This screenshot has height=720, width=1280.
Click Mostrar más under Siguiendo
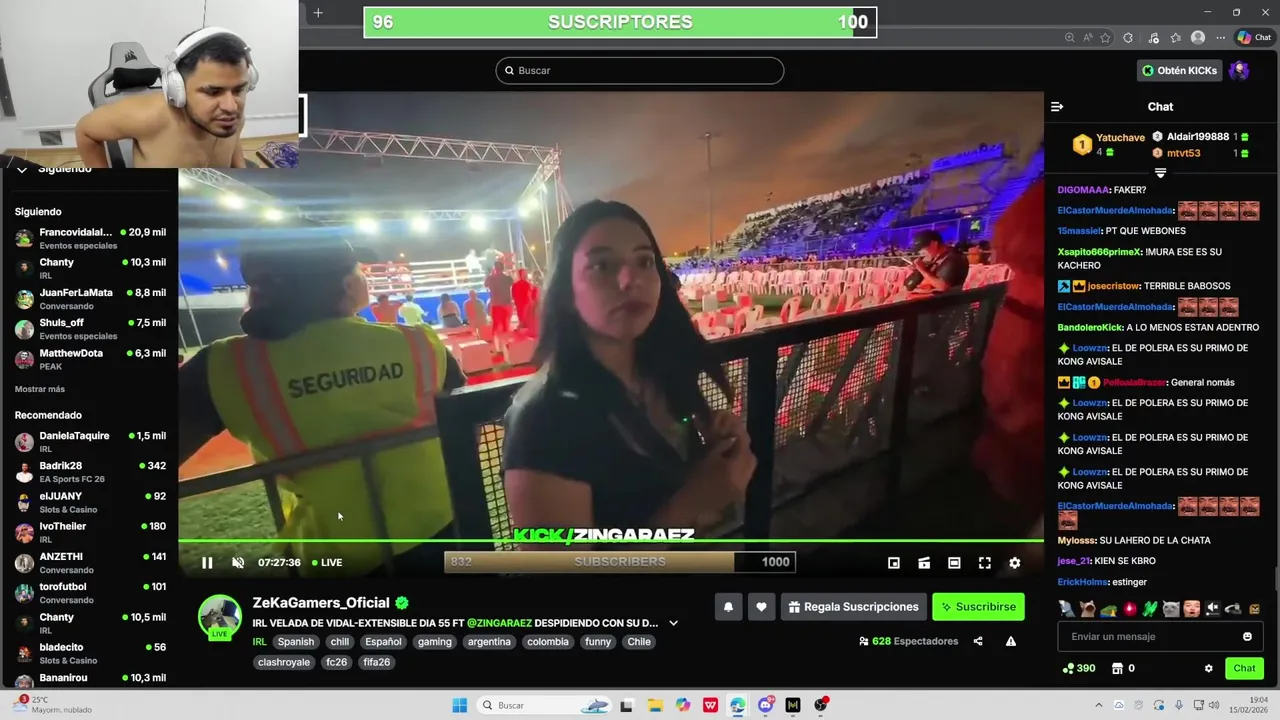pos(40,389)
